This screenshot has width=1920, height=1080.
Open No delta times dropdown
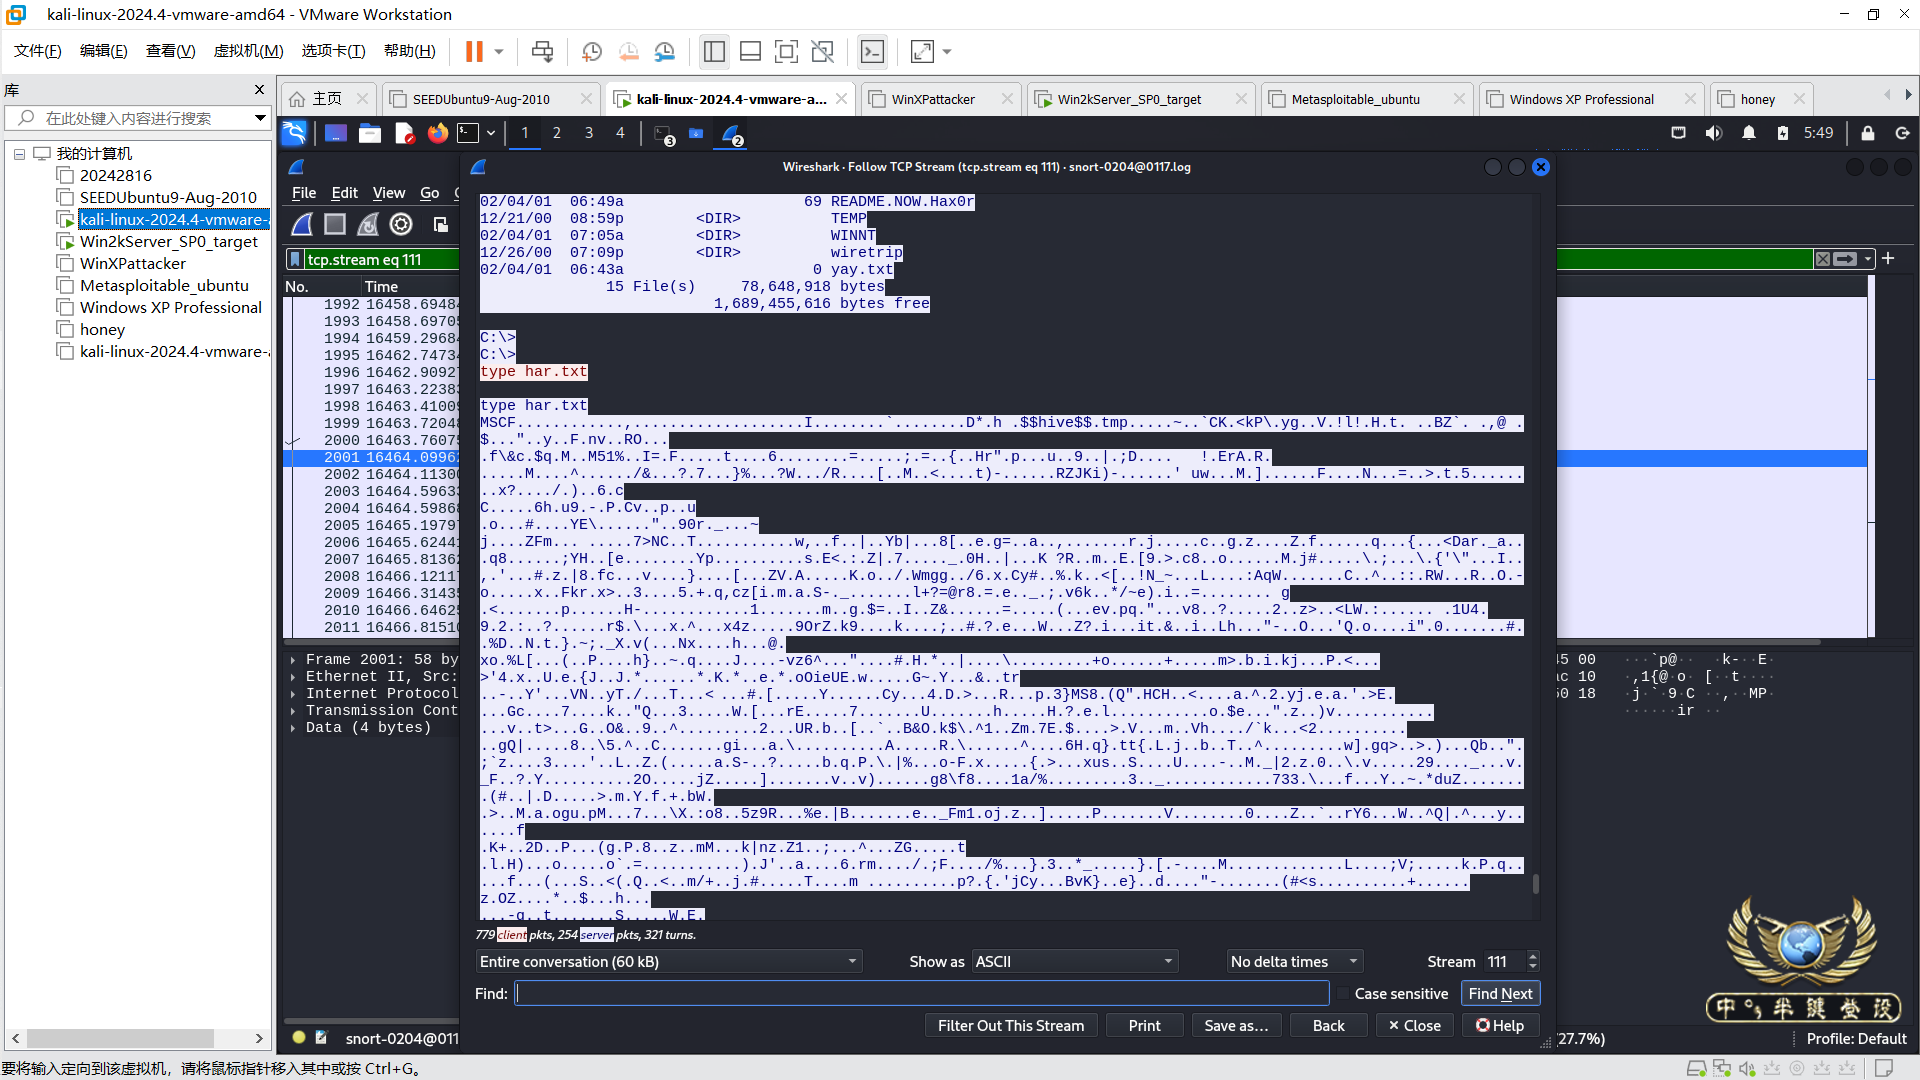click(x=1294, y=961)
